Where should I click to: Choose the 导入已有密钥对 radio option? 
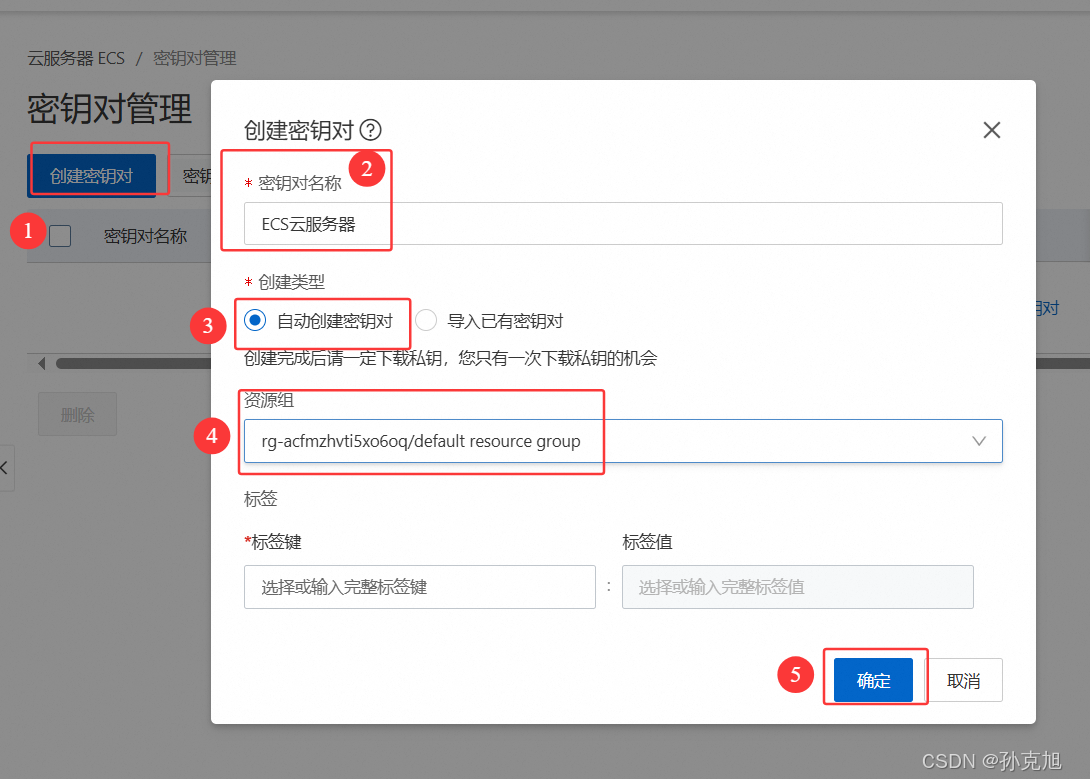coord(425,320)
